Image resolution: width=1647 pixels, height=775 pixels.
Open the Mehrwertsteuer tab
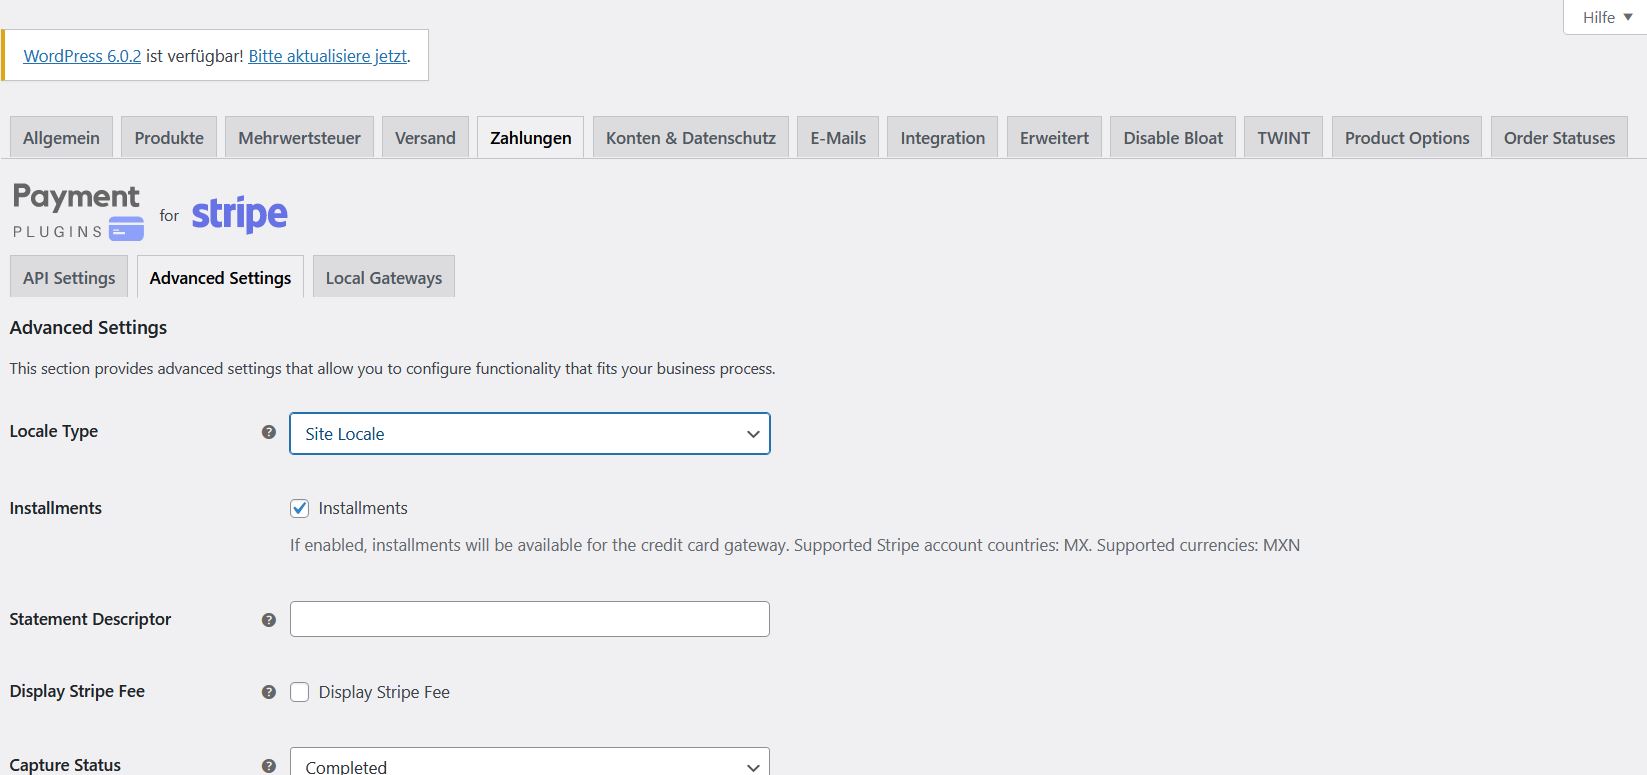pyautogui.click(x=300, y=137)
